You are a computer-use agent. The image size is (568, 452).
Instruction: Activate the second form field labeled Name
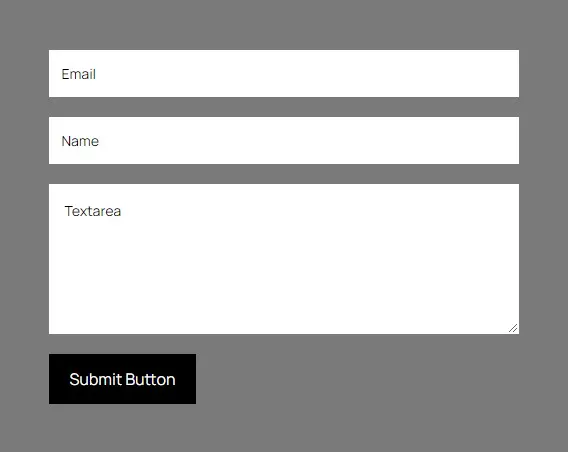tap(284, 141)
